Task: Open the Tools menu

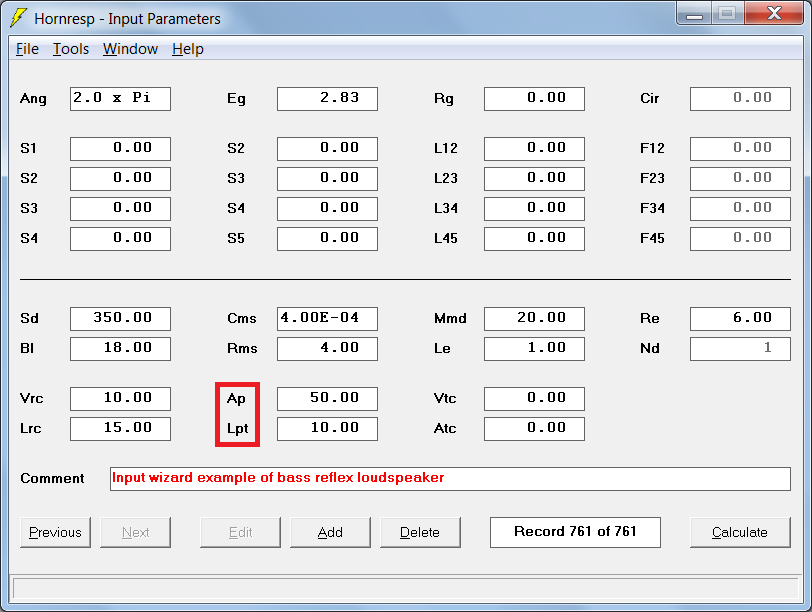Action: 71,49
